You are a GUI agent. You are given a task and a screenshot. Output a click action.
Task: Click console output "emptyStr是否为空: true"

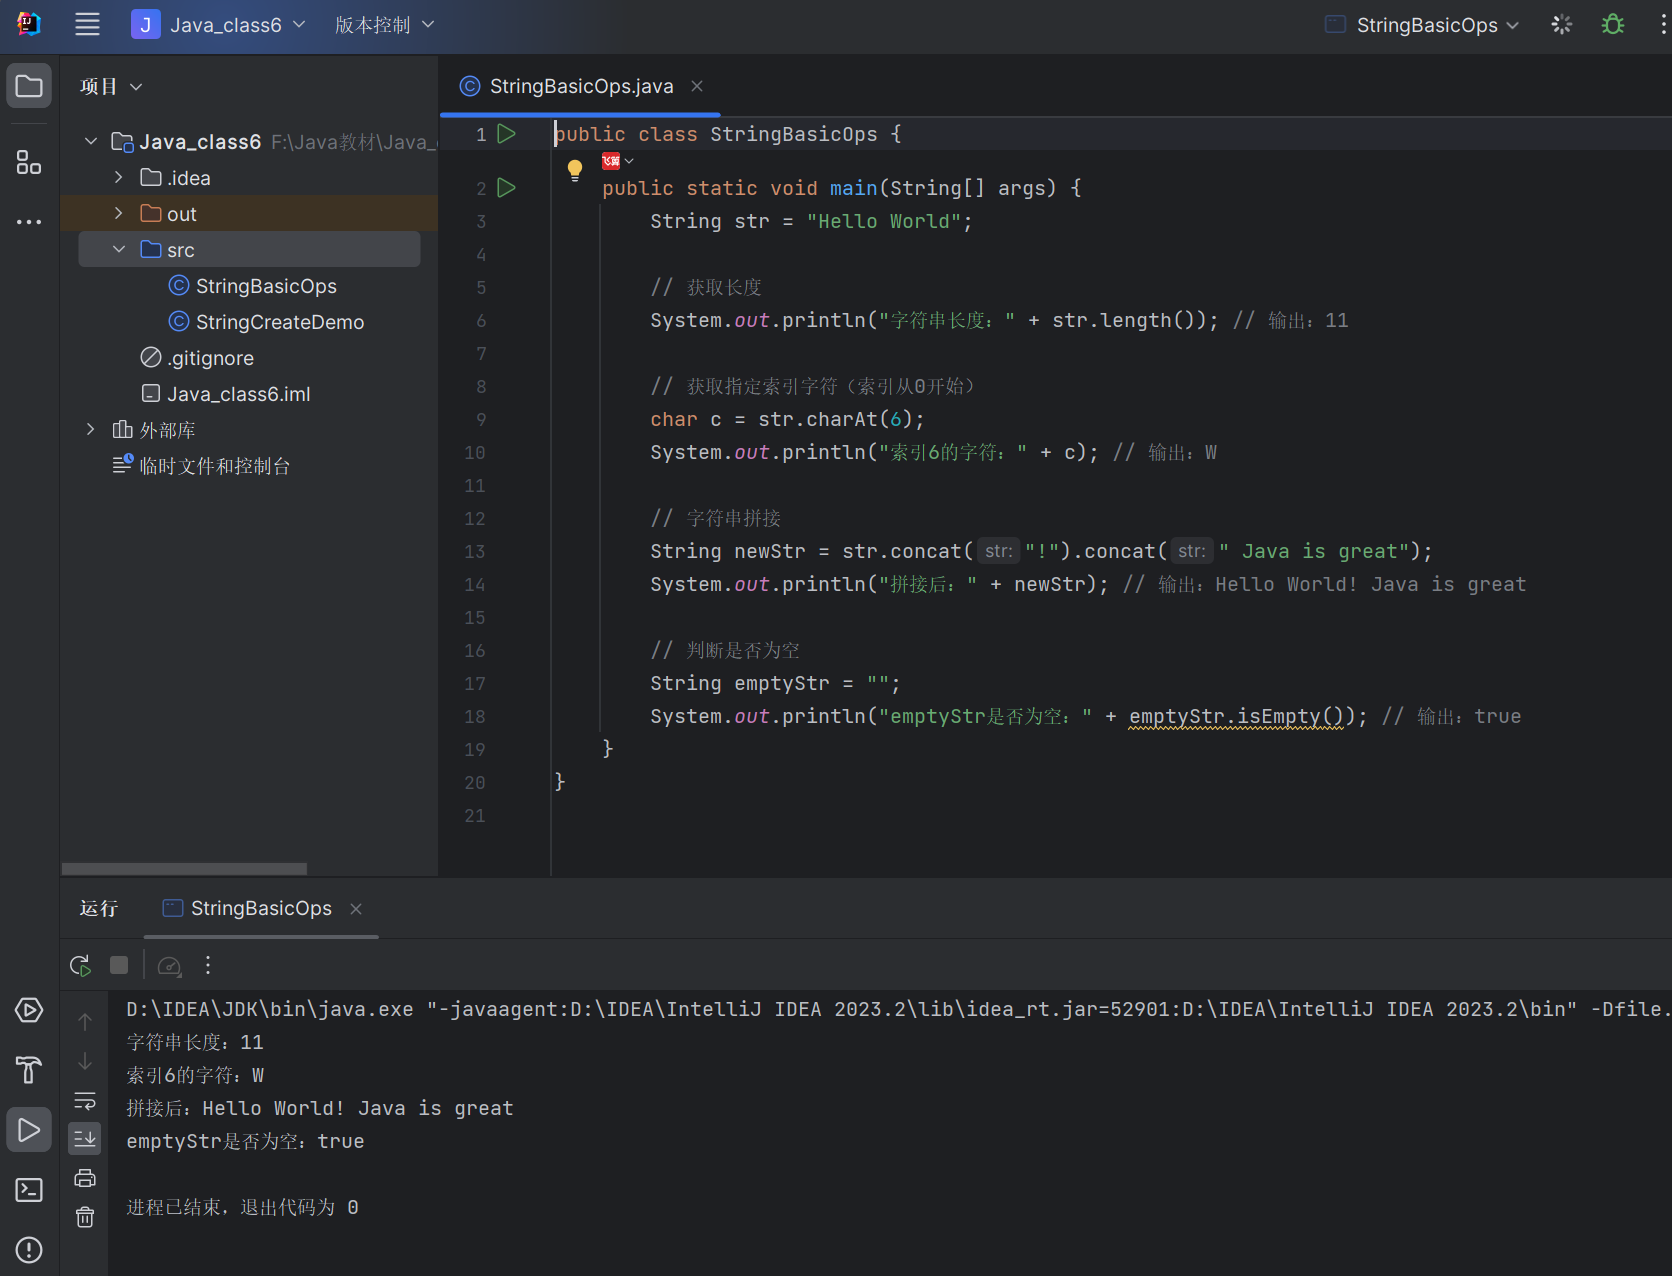[245, 1141]
